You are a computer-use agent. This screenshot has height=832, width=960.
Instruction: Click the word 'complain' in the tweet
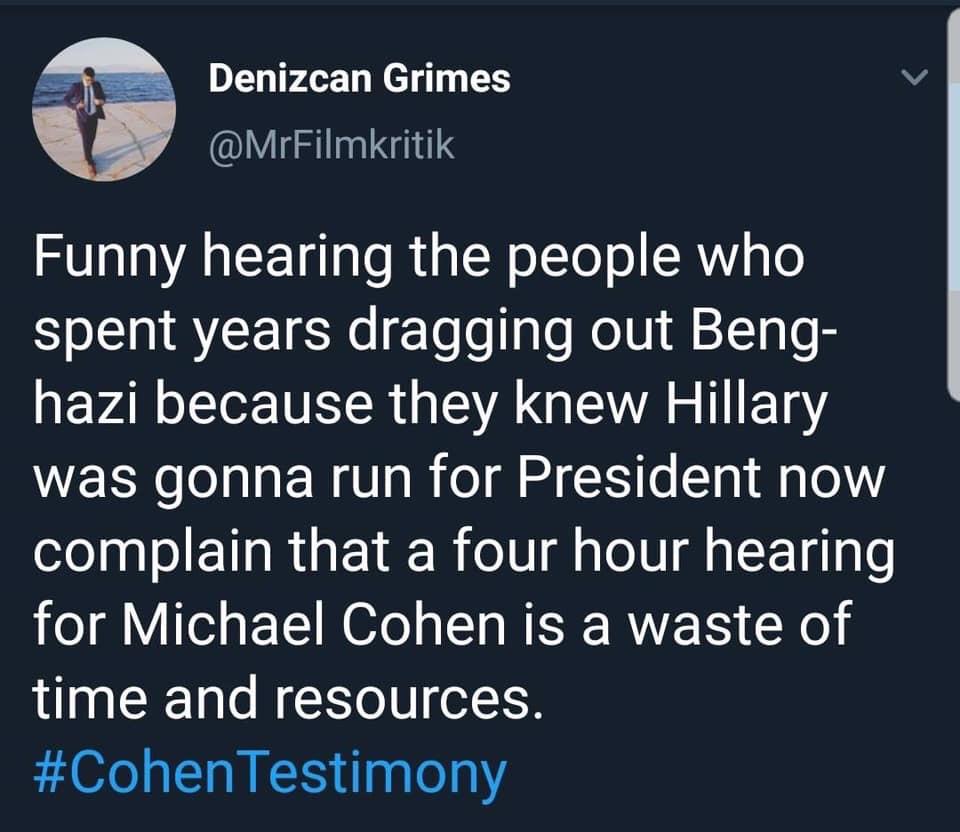(153, 553)
